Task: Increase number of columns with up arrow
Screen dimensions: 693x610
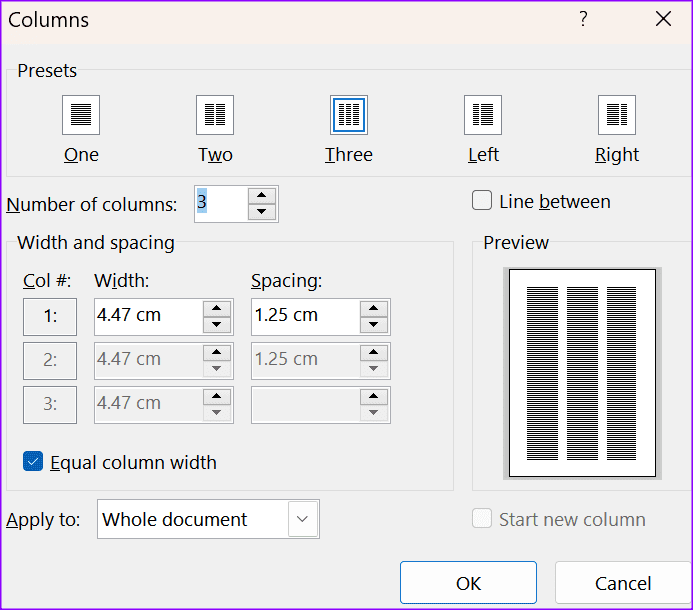Action: pyautogui.click(x=262, y=196)
